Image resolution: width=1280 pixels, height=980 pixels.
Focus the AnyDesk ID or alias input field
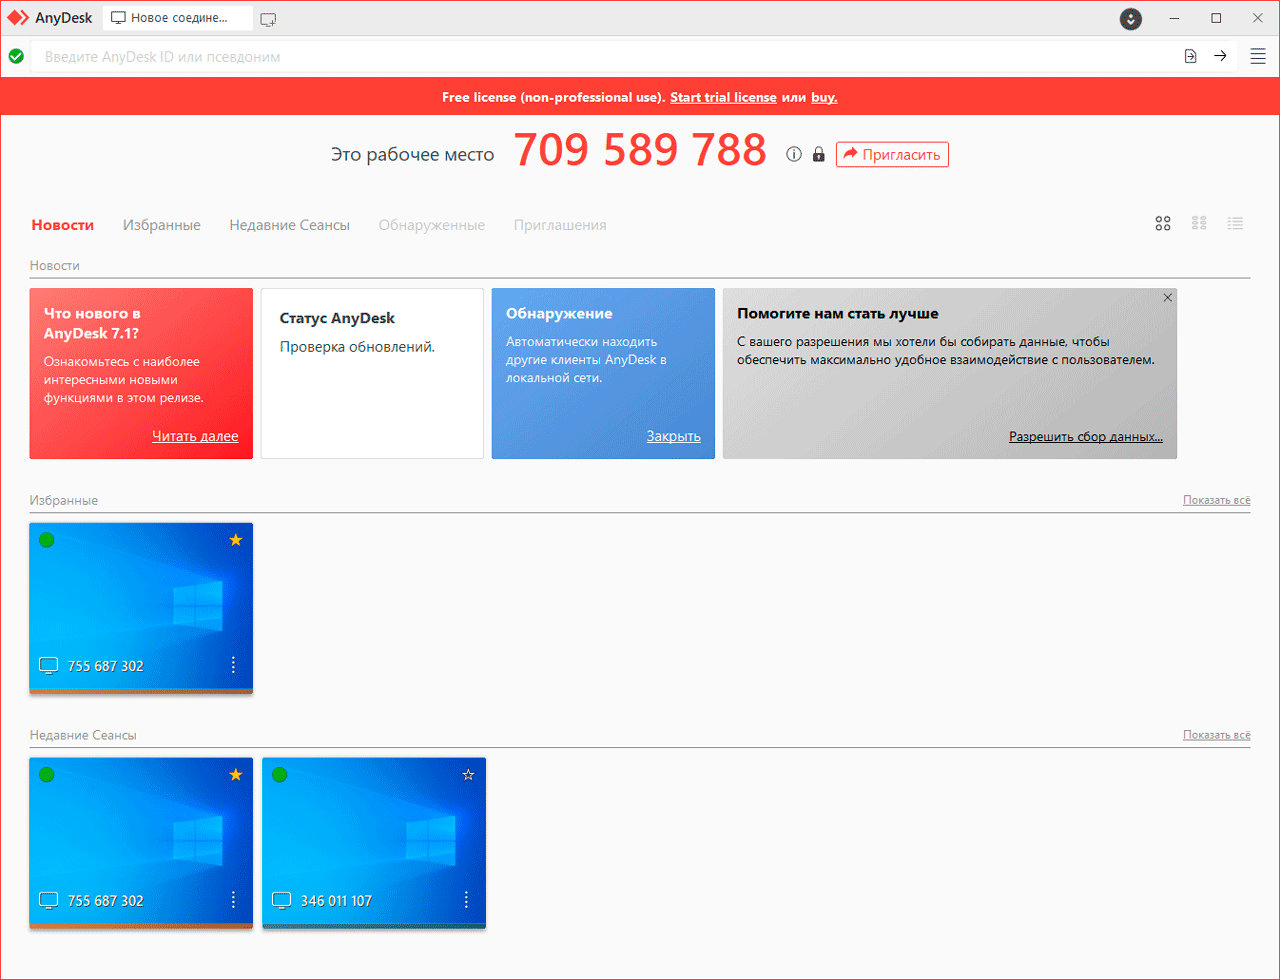click(x=604, y=56)
